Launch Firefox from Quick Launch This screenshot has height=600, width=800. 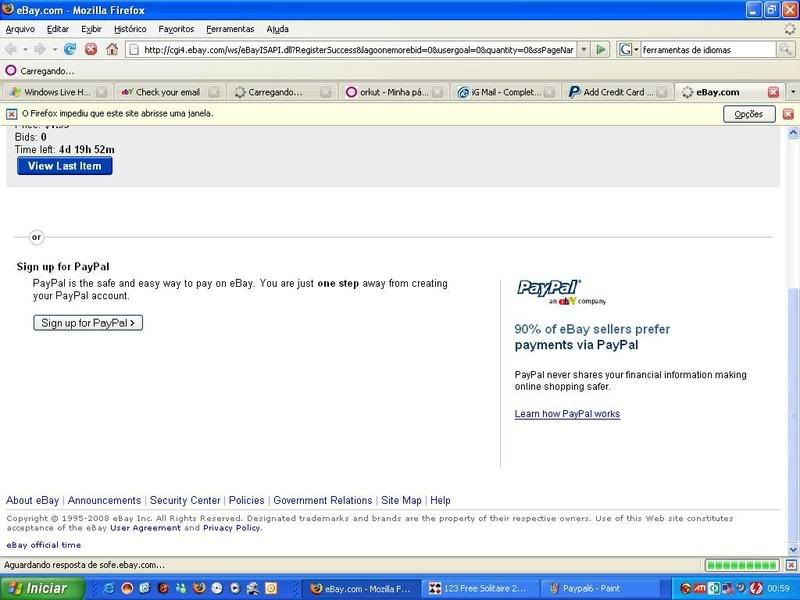[x=199, y=588]
